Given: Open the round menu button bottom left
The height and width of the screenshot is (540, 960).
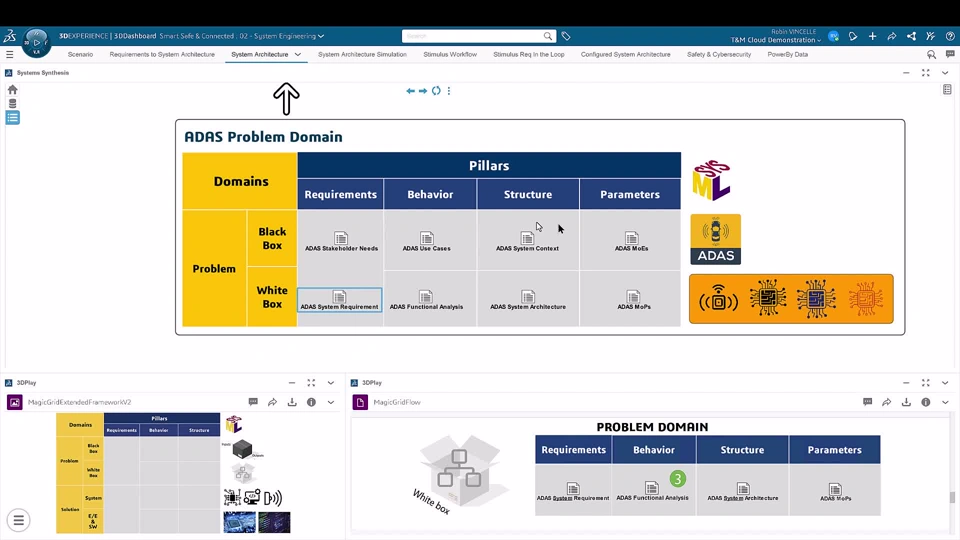Looking at the screenshot, I should pos(18,520).
